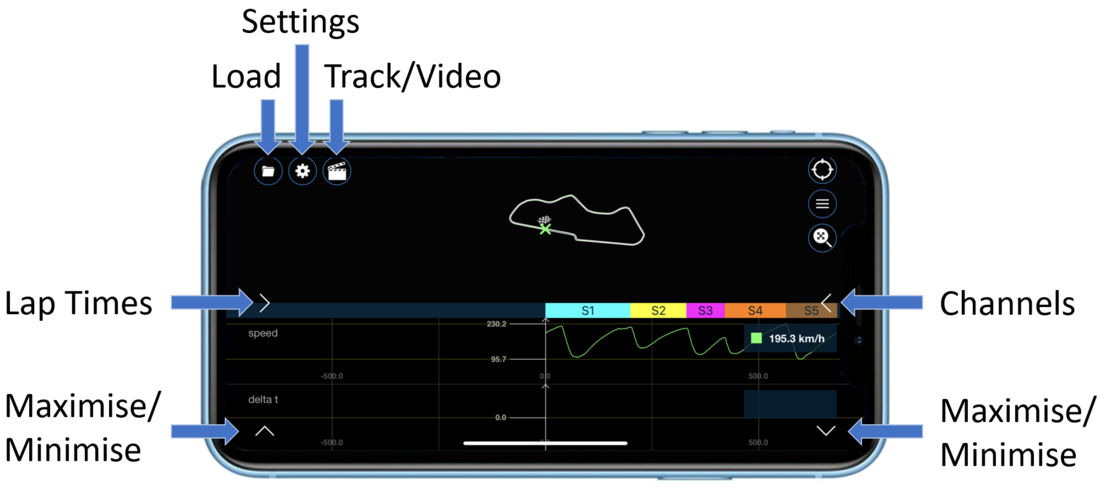Switch Track/Video with the clapperboard icon
This screenshot has height=498, width=1100.
click(x=337, y=170)
